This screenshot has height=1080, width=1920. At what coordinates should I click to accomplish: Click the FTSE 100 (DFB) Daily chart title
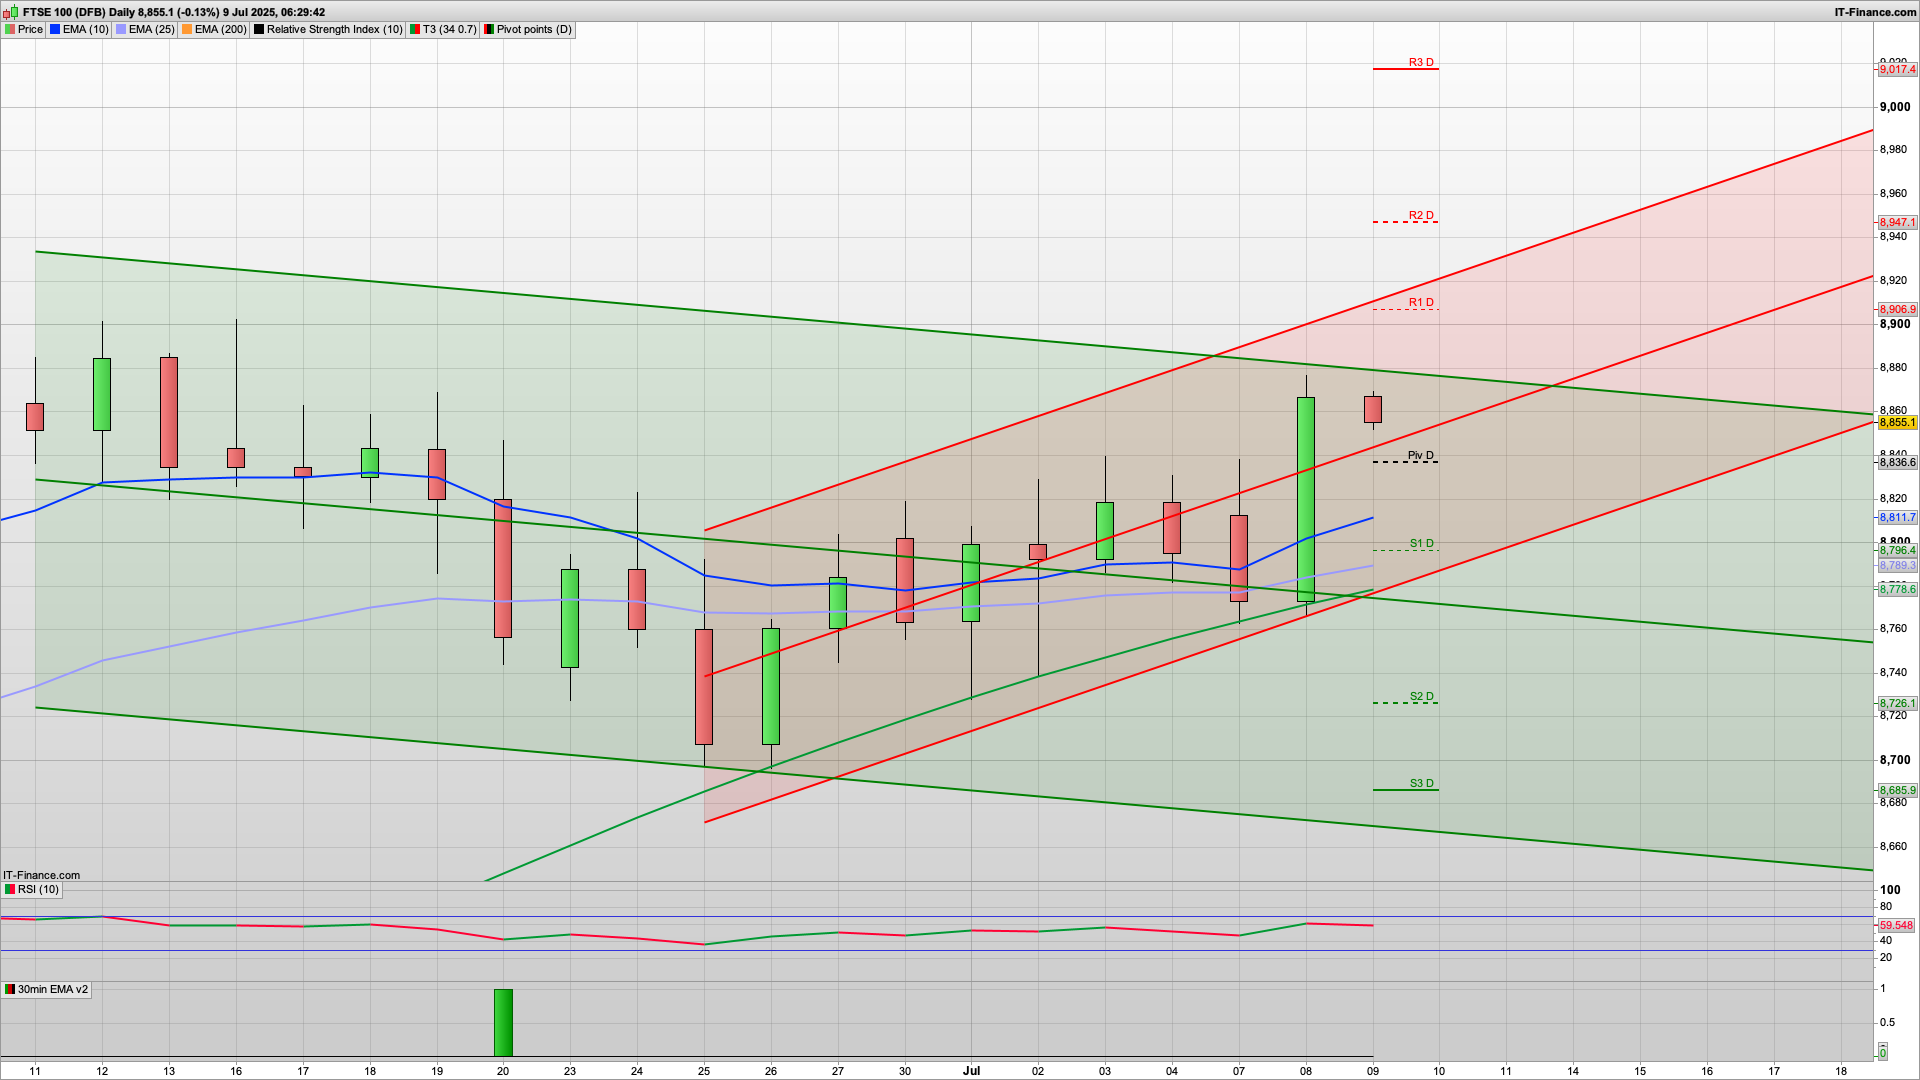[173, 12]
